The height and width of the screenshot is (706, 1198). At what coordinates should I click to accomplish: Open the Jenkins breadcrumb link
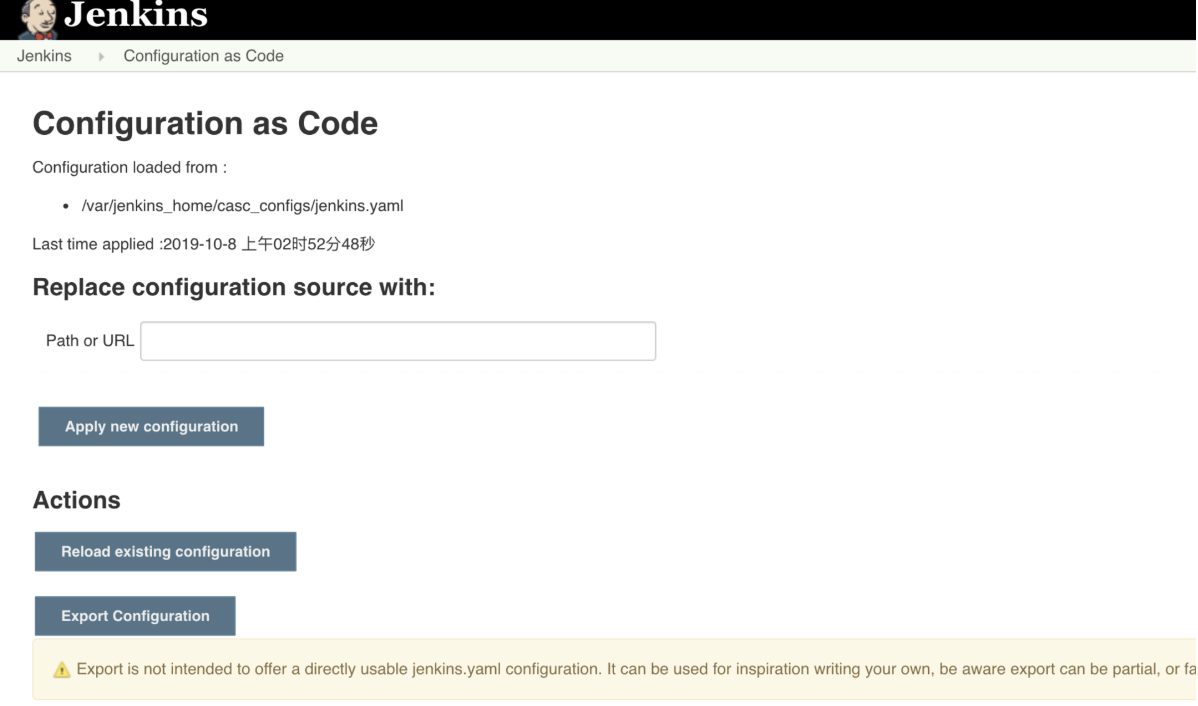44,56
